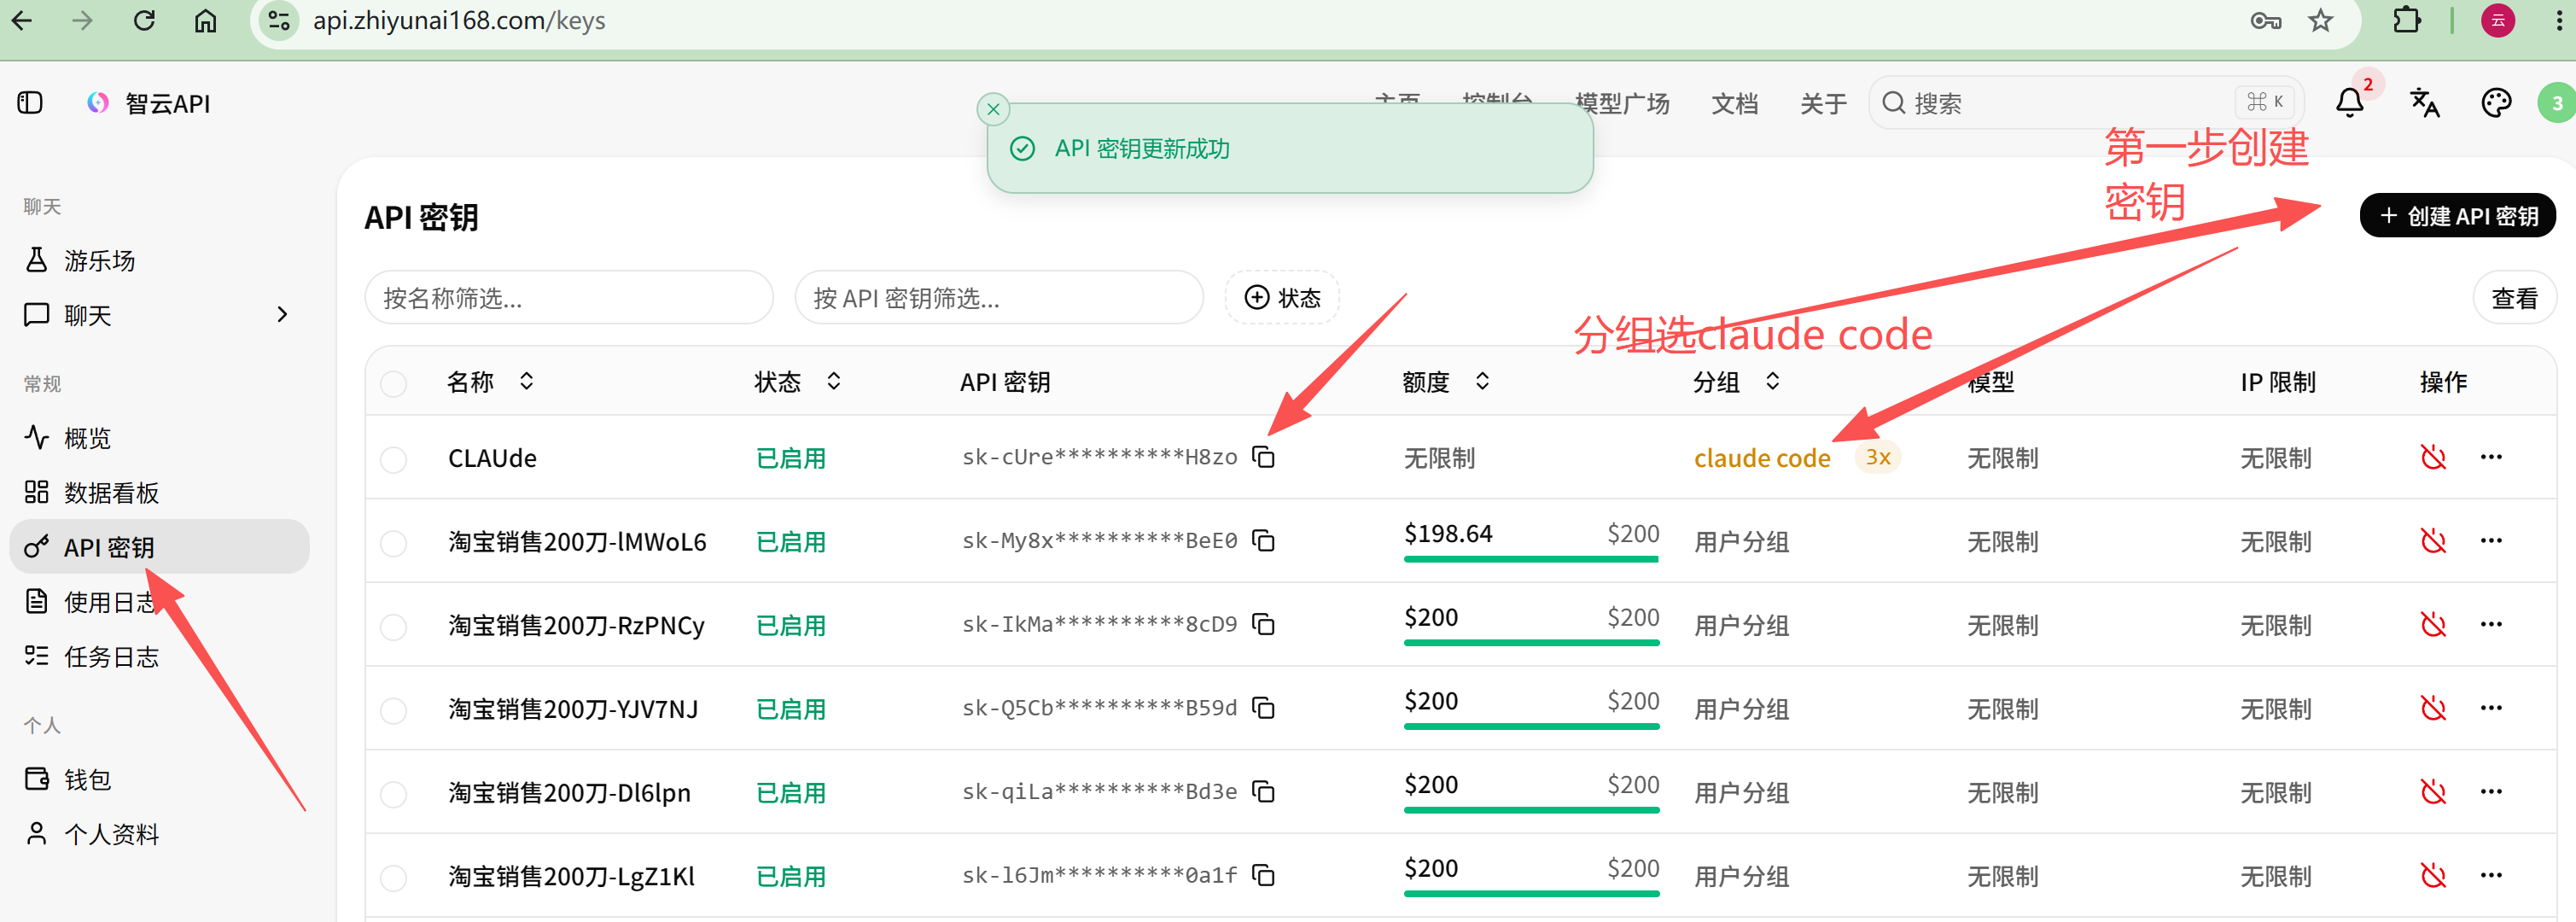The height and width of the screenshot is (922, 2576).
Task: Open 概览 in the sidebar
Action: click(x=160, y=438)
